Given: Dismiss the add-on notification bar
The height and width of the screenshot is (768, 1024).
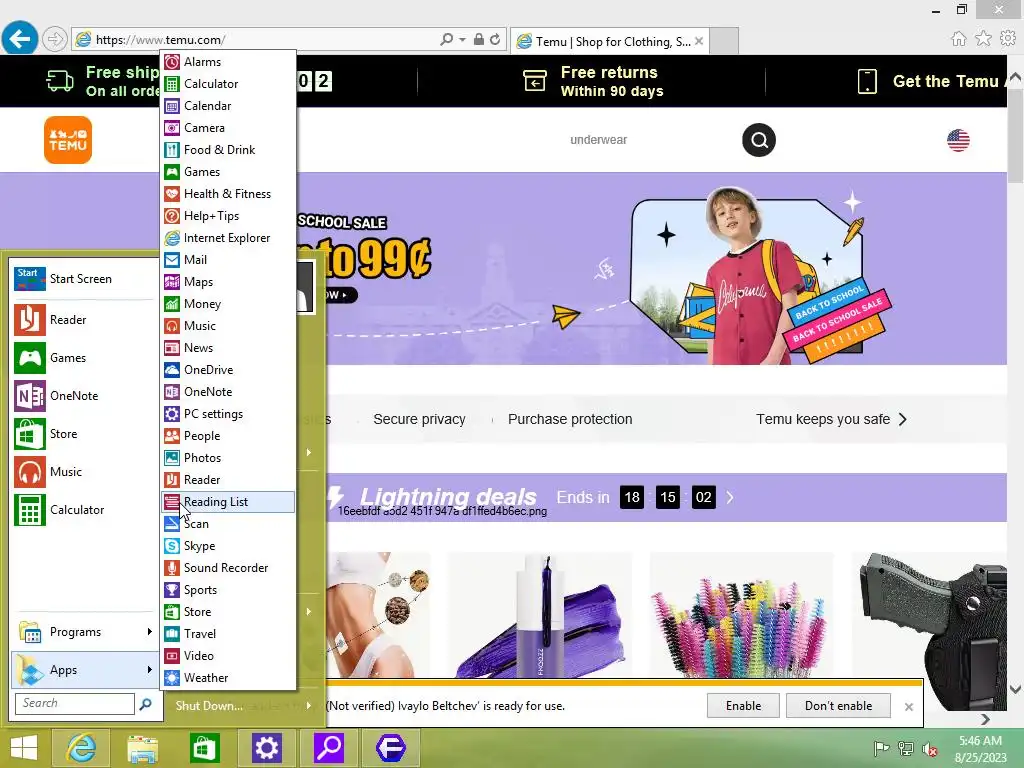Looking at the screenshot, I should [908, 707].
